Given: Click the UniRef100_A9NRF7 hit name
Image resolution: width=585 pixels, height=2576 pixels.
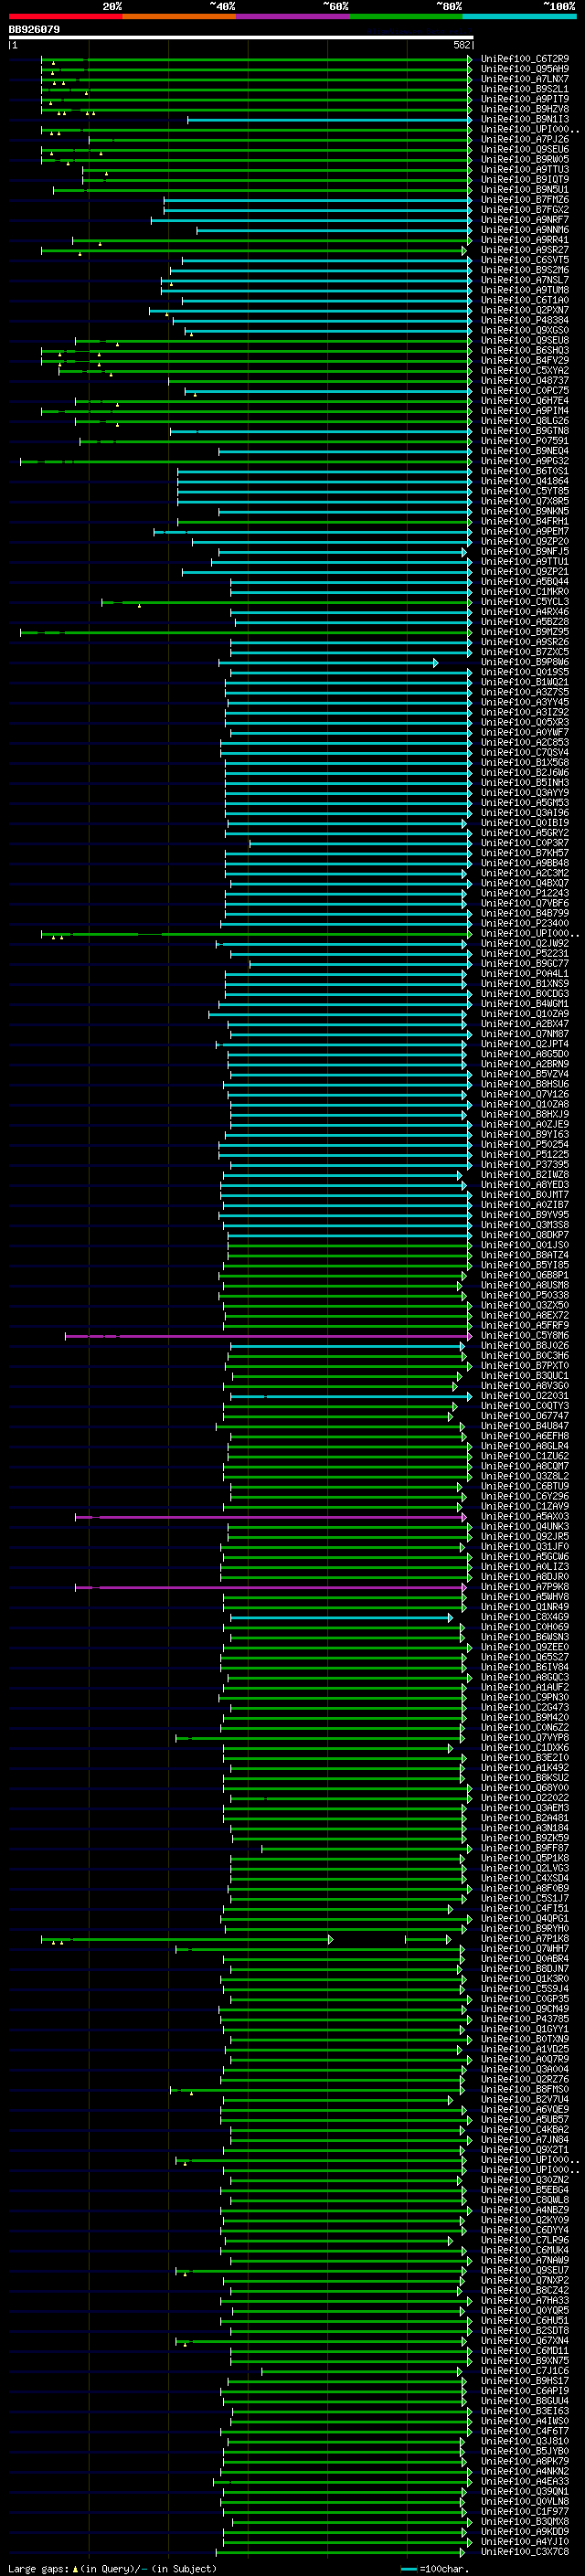Looking at the screenshot, I should 525,220.
